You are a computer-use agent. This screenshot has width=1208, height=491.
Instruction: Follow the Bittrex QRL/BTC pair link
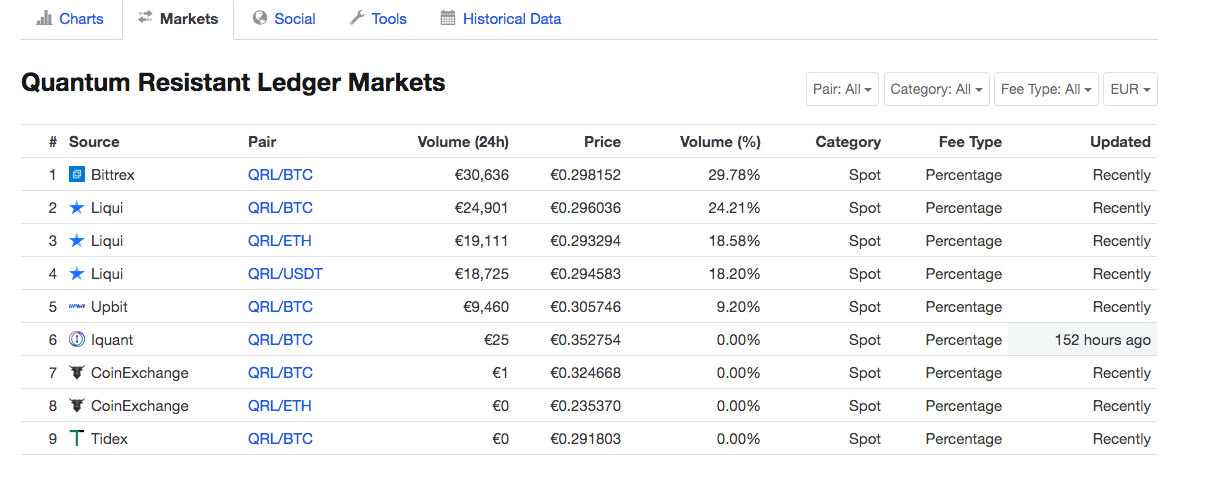280,175
